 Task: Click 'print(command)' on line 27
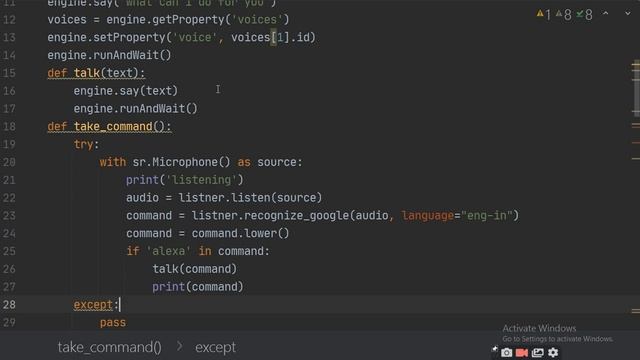198,287
